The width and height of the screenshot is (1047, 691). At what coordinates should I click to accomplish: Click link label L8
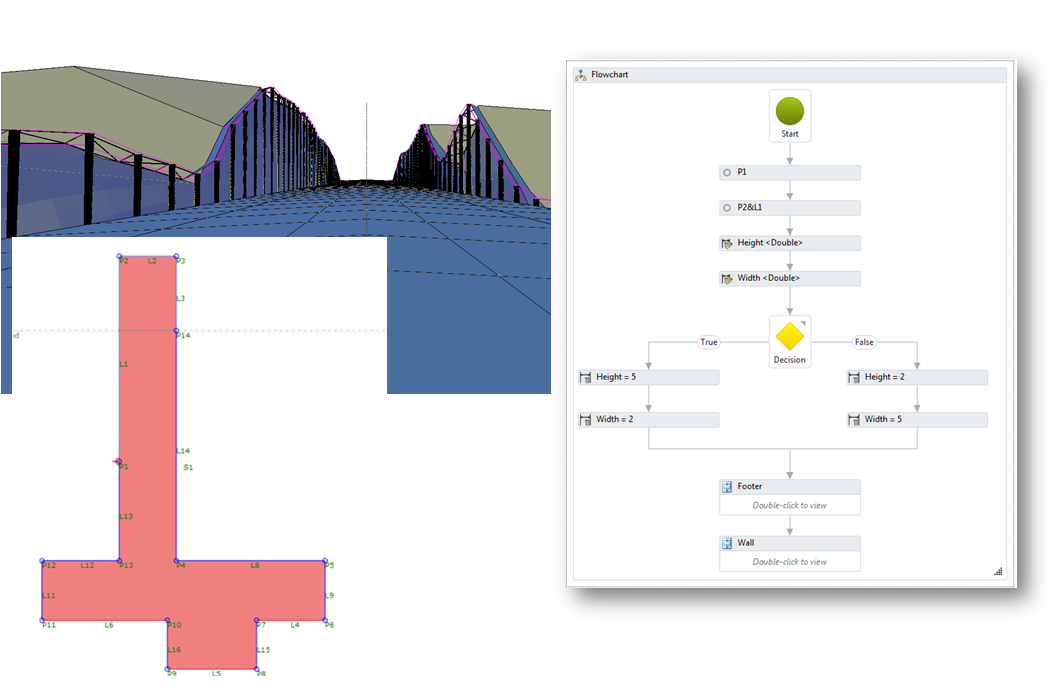[x=255, y=565]
